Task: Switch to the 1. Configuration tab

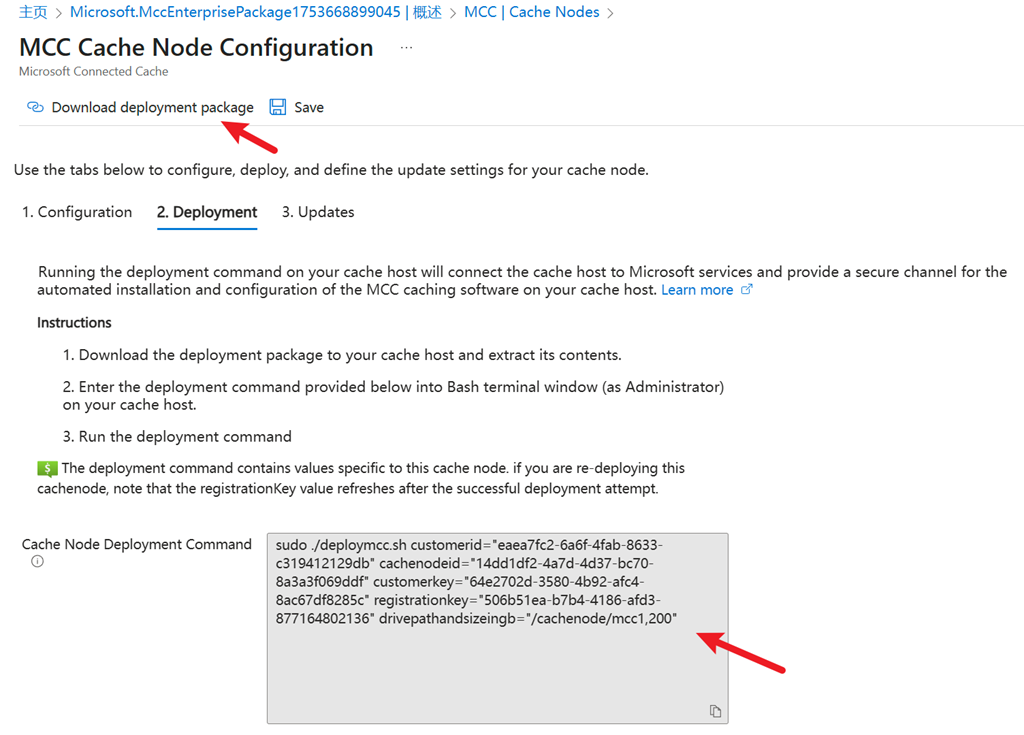Action: click(77, 212)
